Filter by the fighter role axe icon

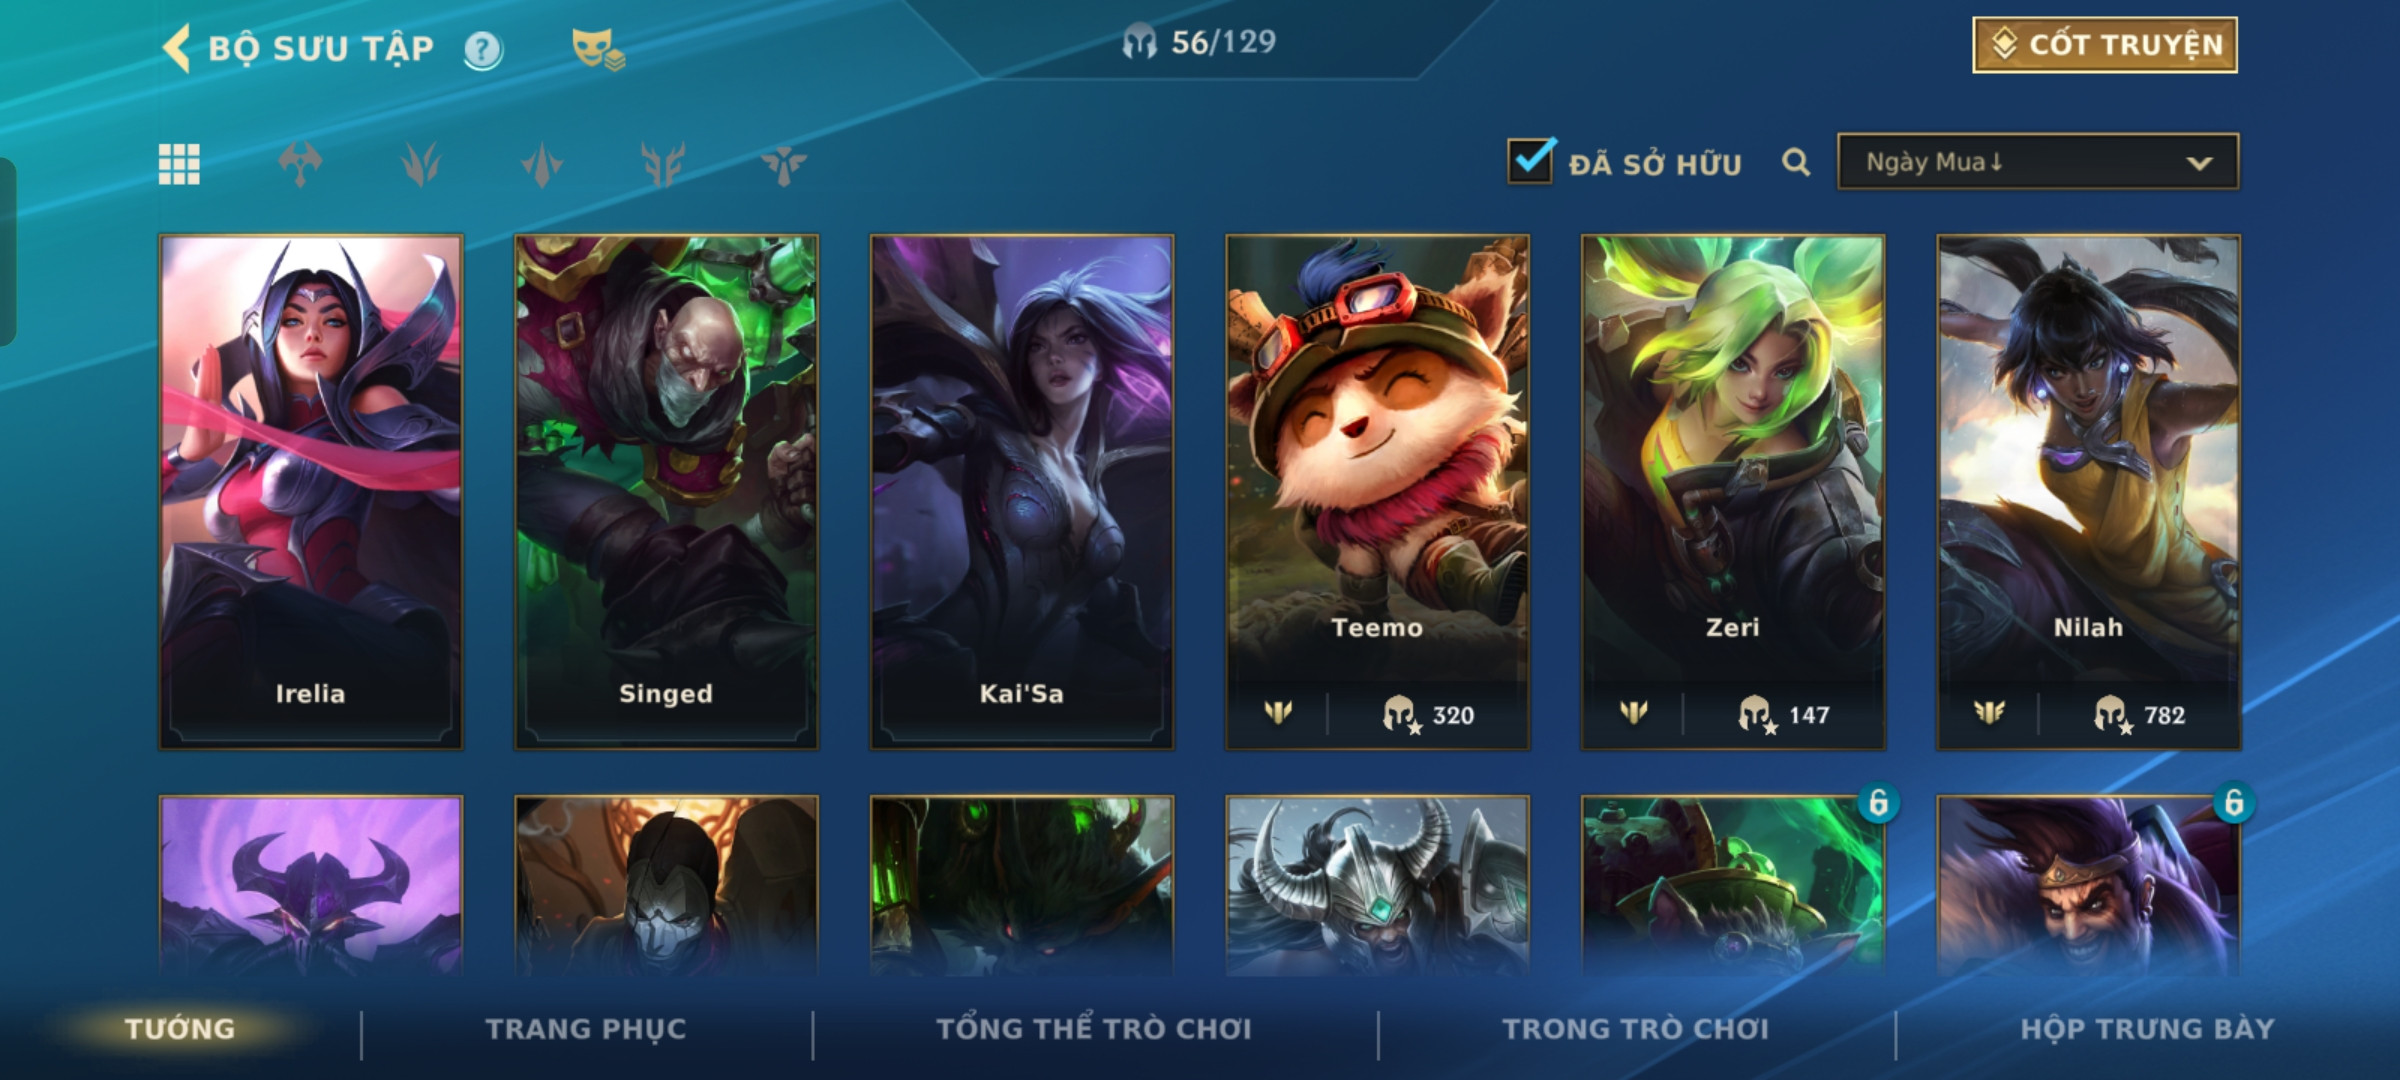pyautogui.click(x=300, y=164)
